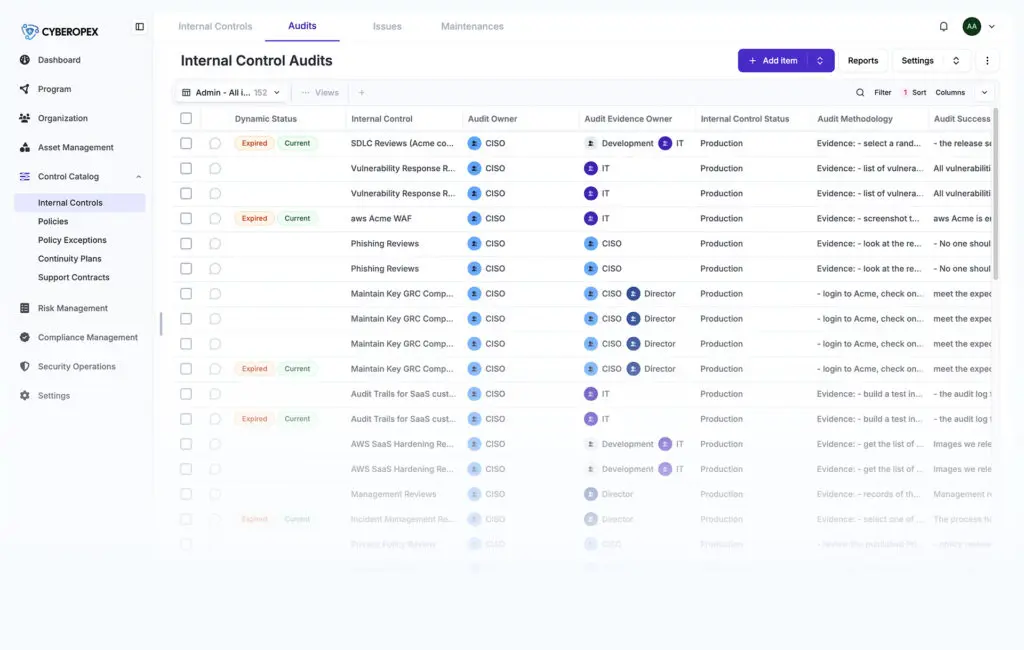Click the Security Operations shield icon
This screenshot has width=1024, height=650.
click(25, 366)
